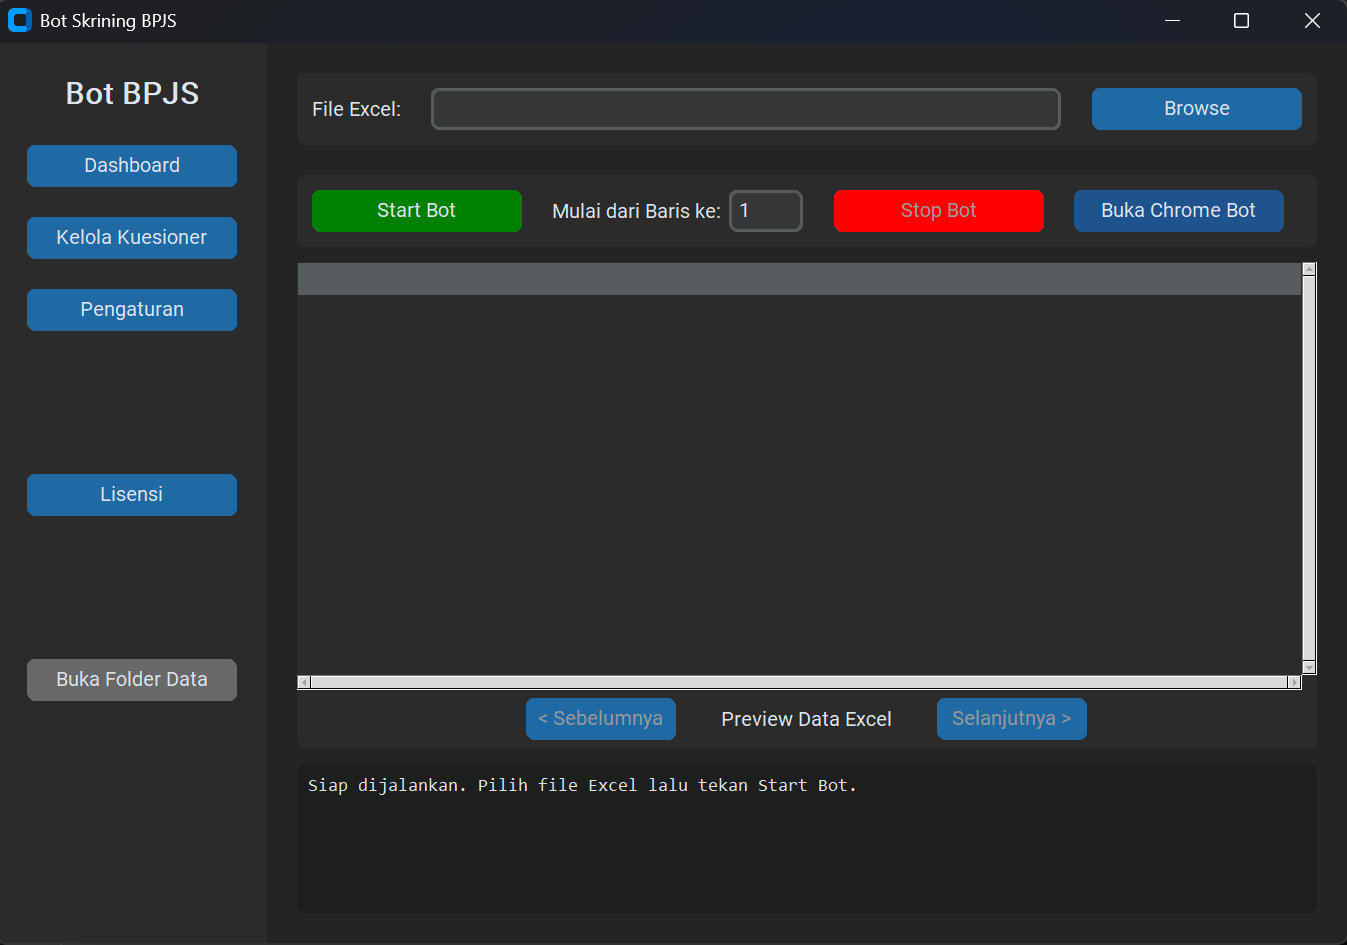The height and width of the screenshot is (945, 1347).
Task: Click the status log text area
Action: point(807,838)
